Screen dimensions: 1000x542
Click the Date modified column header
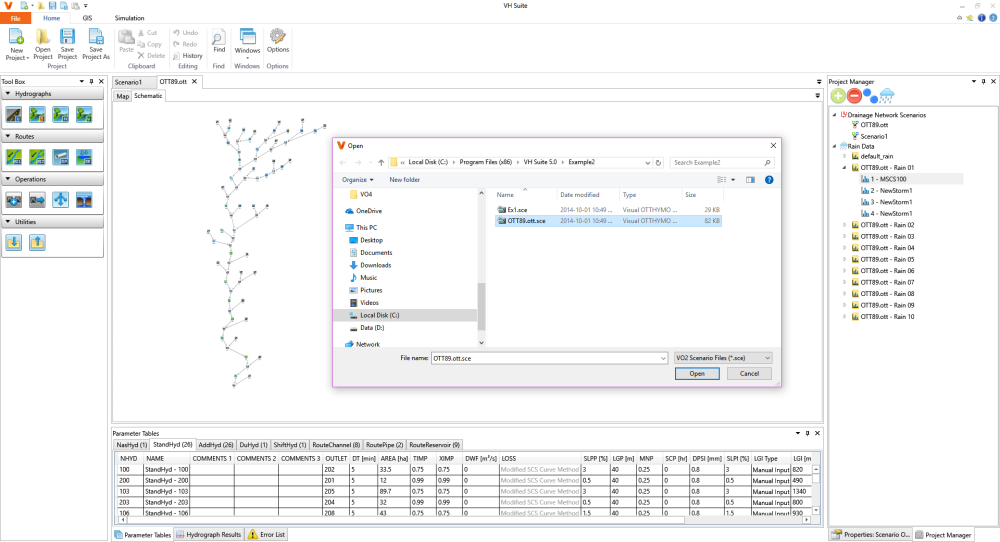580,195
